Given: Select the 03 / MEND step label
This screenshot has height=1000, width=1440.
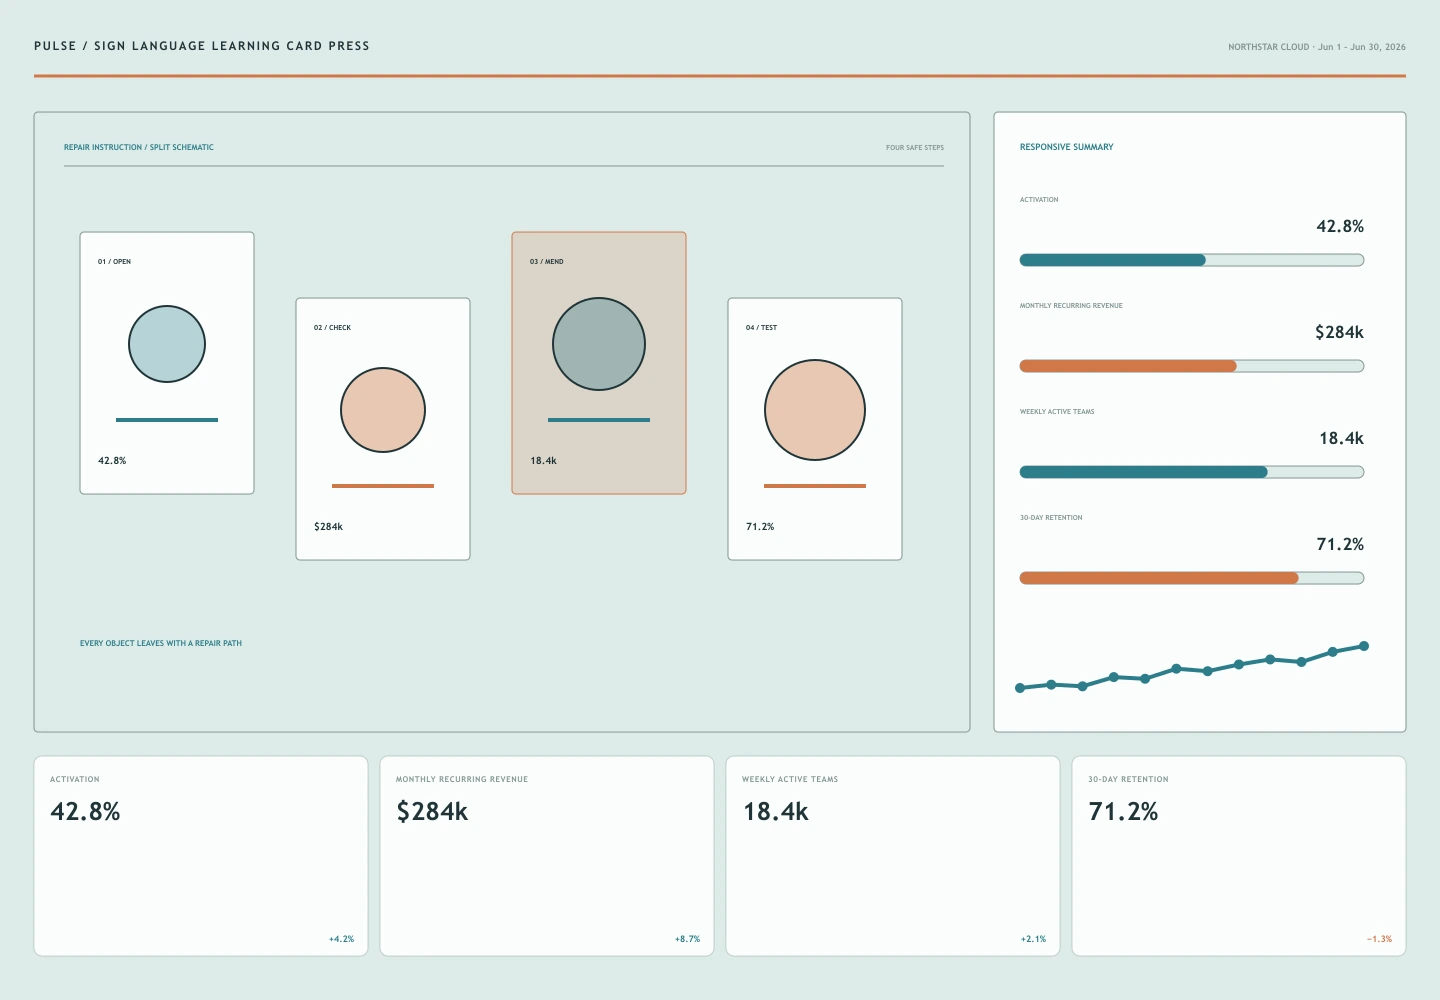Looking at the screenshot, I should click(x=547, y=262).
